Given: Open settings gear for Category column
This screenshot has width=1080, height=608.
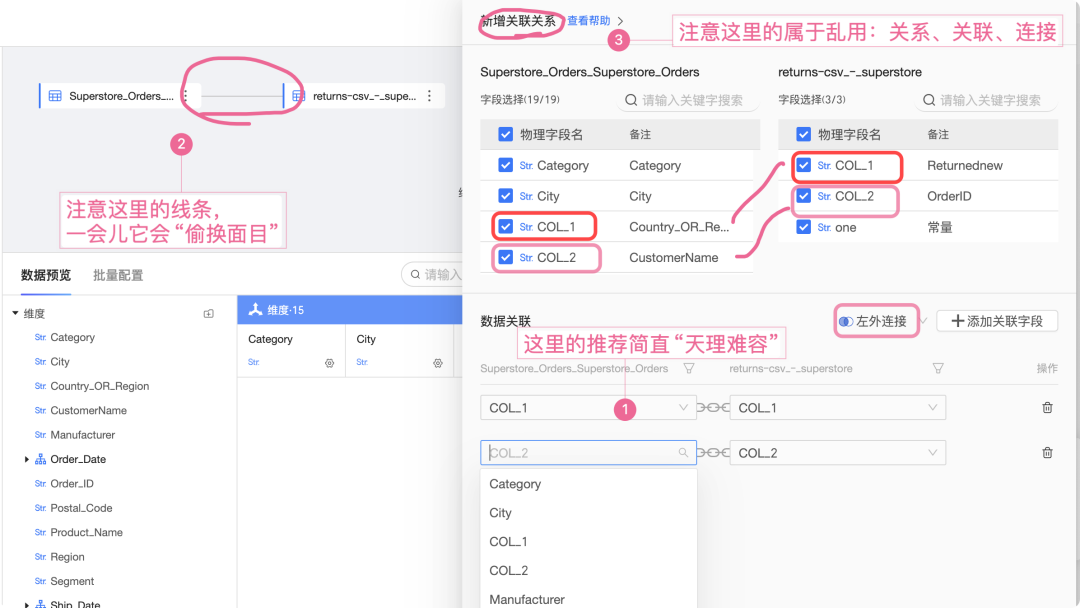Looking at the screenshot, I should 329,363.
